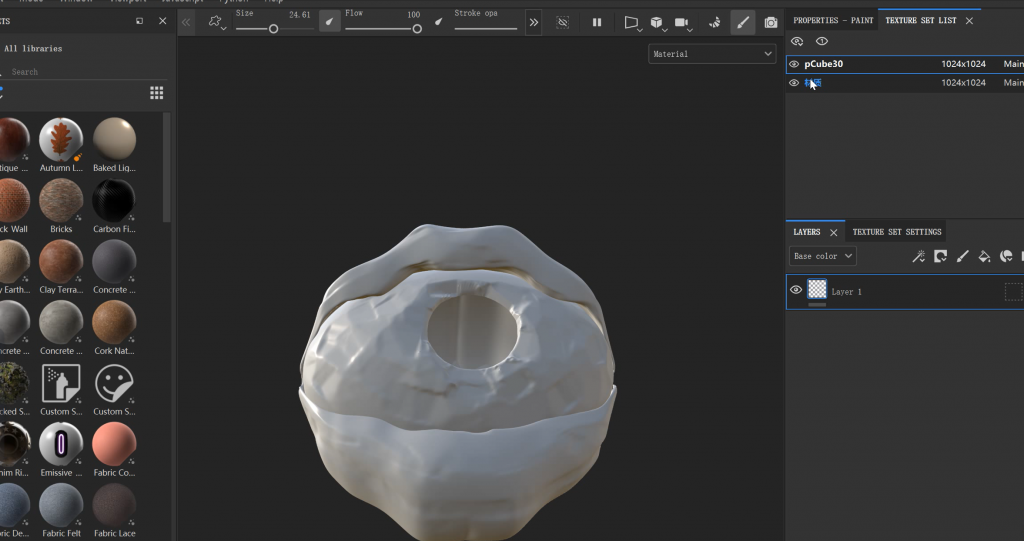Select the Custom sticker smiley material
Screen dimensions: 1024x541
click(x=114, y=389)
